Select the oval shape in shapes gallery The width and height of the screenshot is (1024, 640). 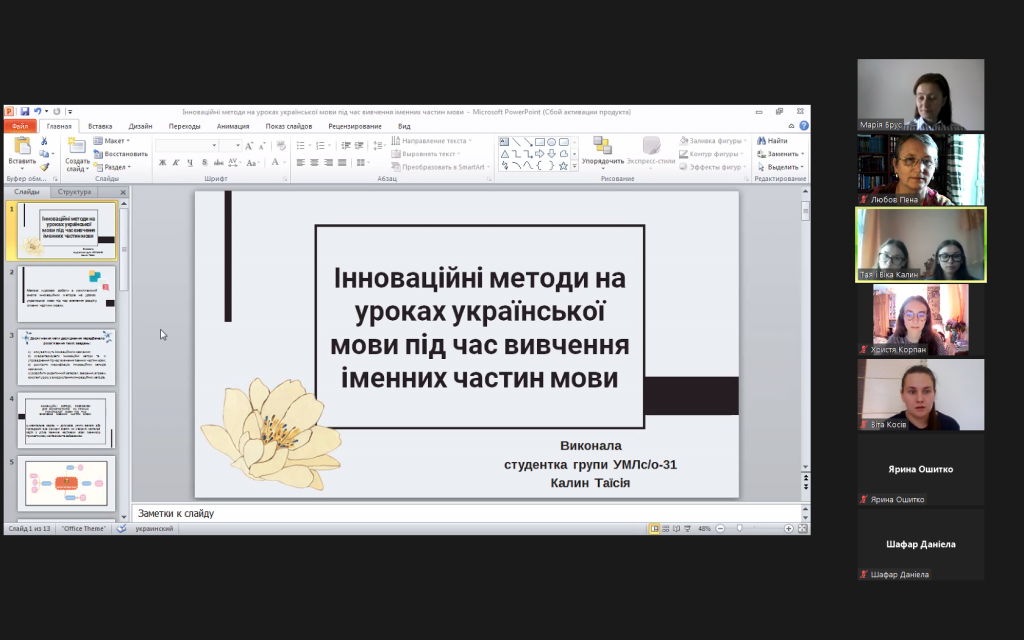point(552,142)
